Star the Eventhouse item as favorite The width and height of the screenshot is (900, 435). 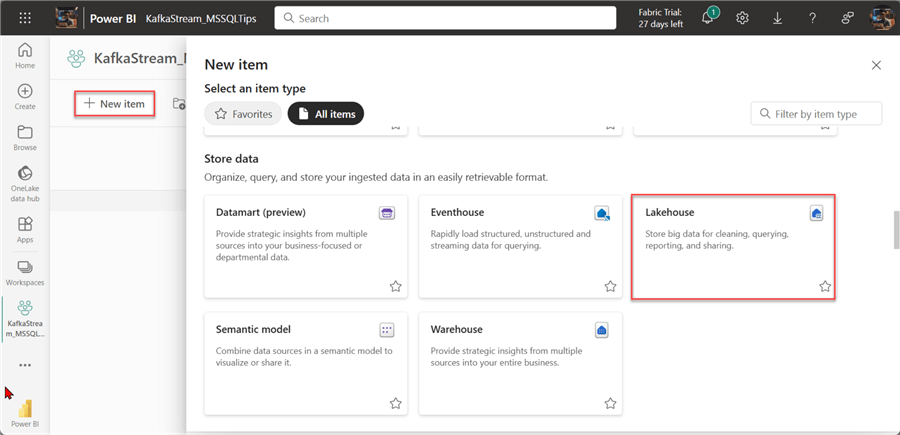pos(610,286)
